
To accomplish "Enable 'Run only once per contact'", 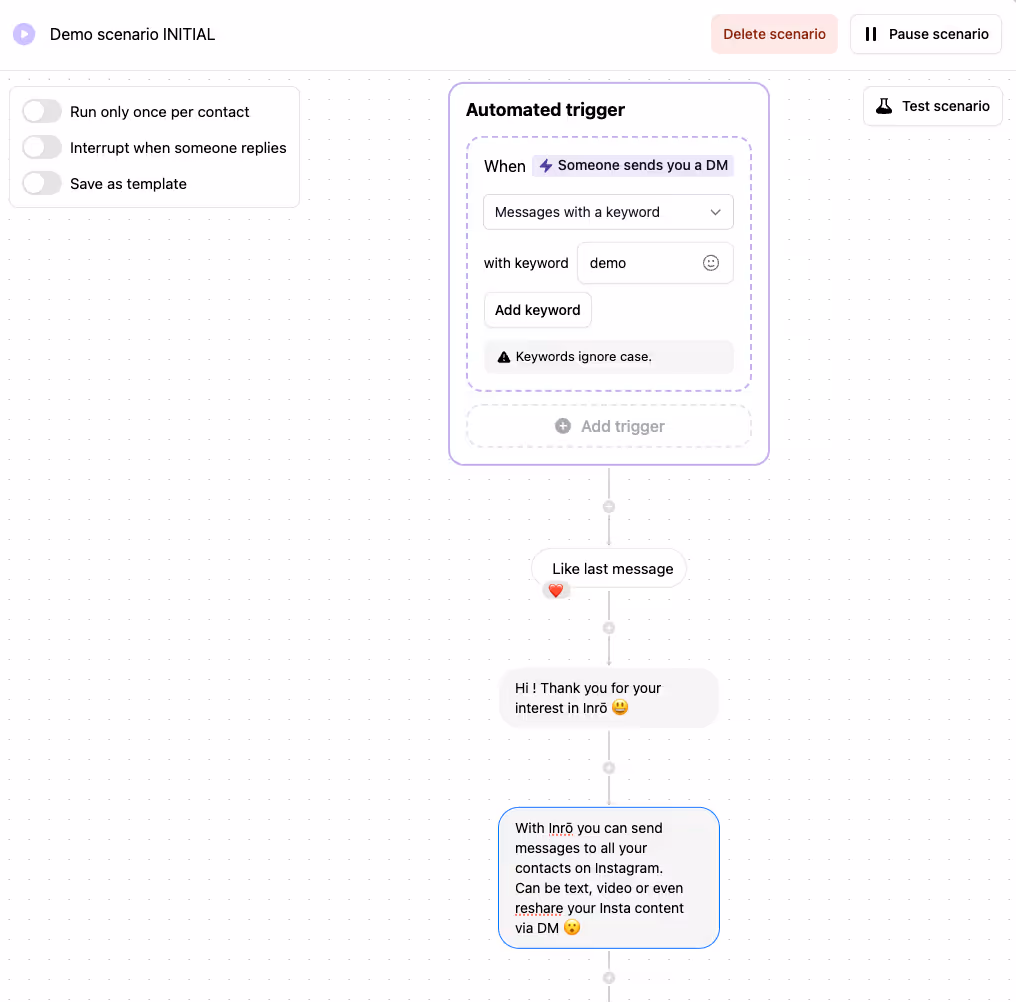I will (41, 111).
